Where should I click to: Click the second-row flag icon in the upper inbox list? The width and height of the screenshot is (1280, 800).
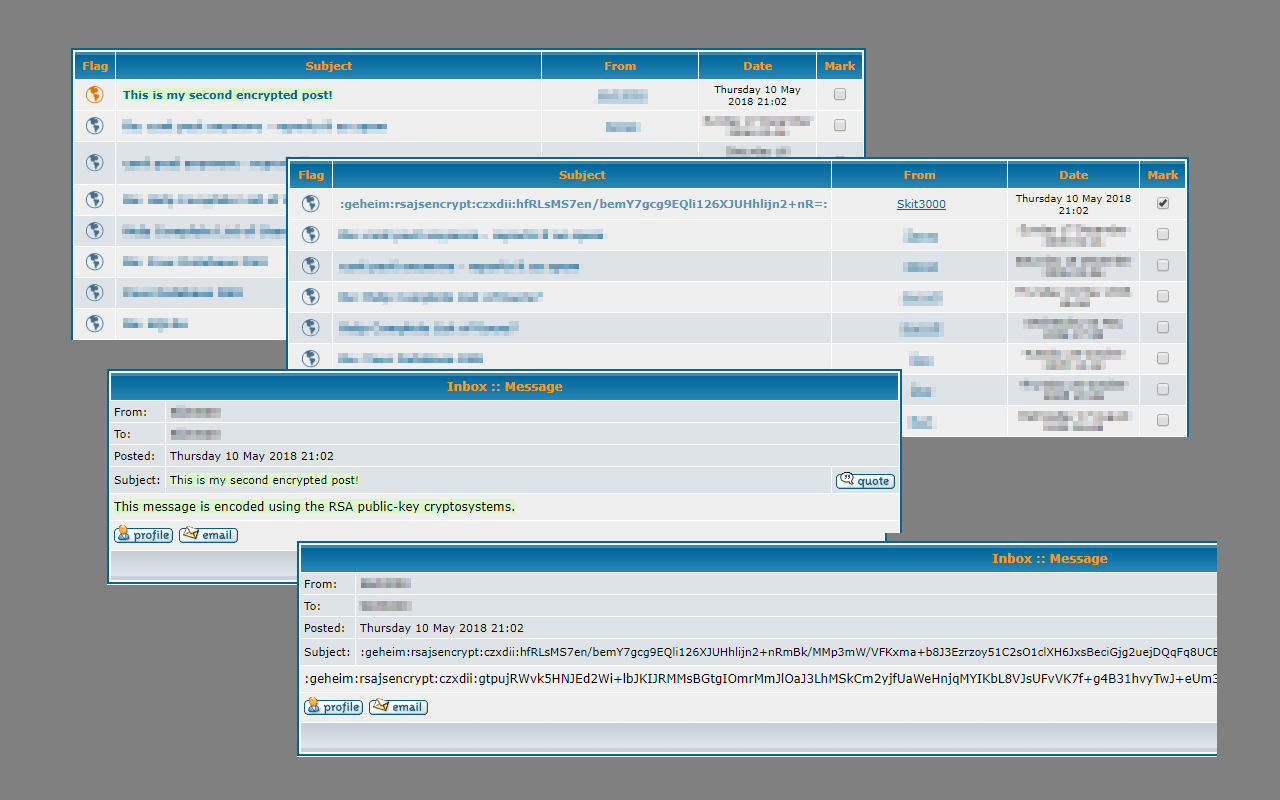pyautogui.click(x=95, y=126)
